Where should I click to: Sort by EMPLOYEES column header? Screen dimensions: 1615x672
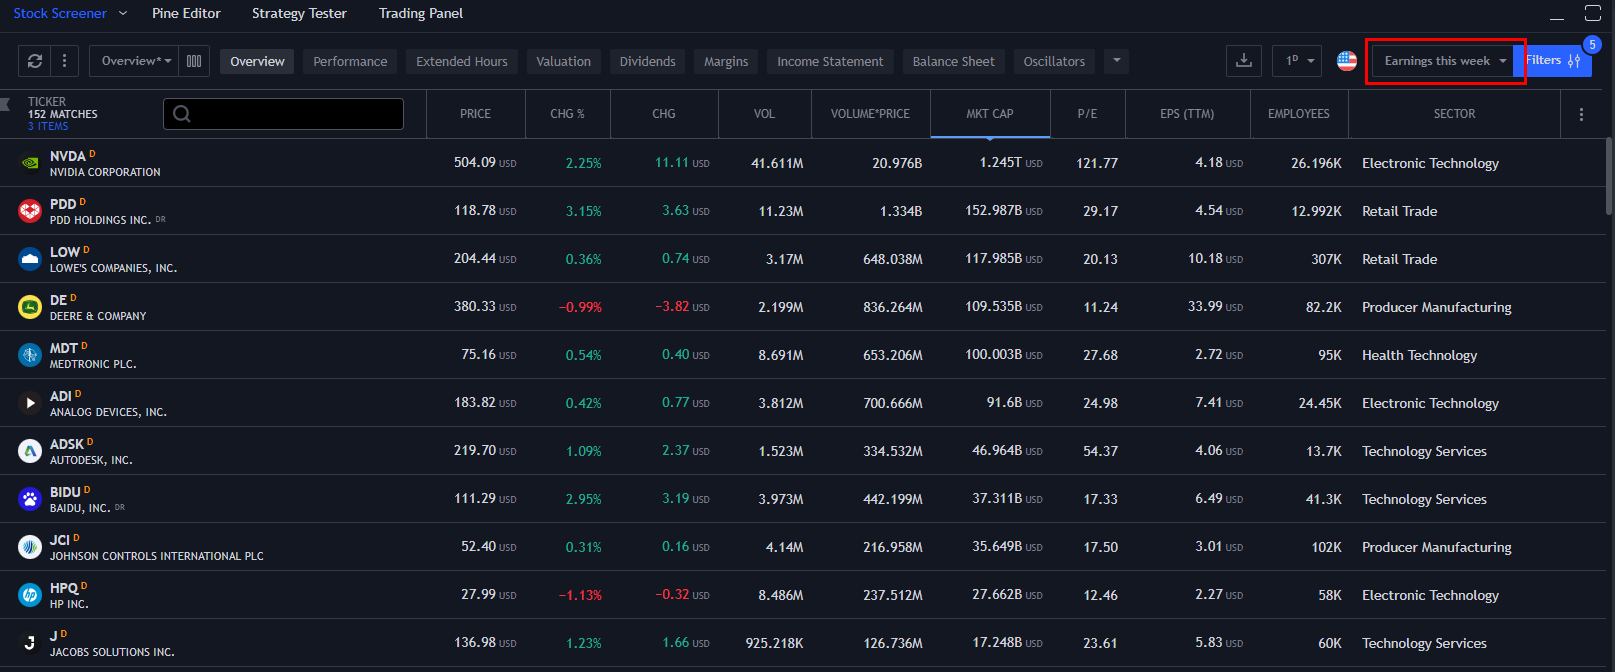(x=1298, y=114)
